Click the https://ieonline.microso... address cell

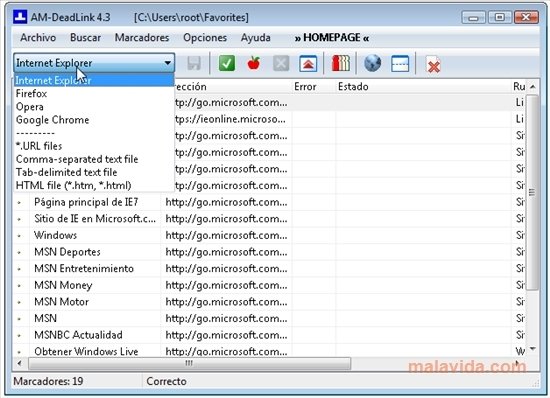(231, 119)
